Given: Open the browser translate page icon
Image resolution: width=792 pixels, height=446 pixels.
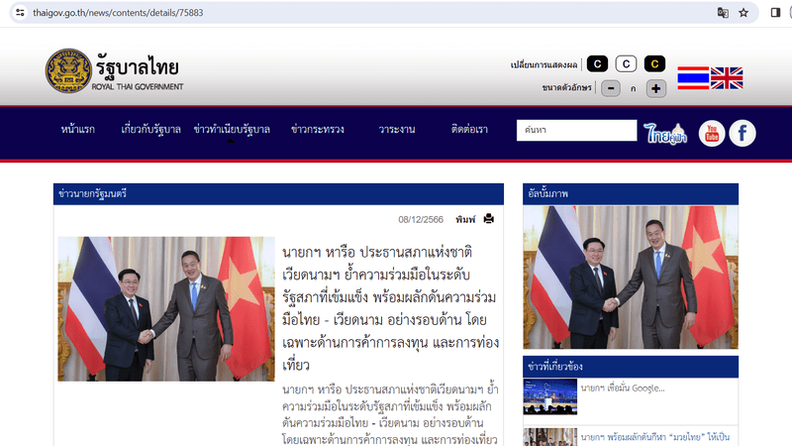Looking at the screenshot, I should [x=723, y=13].
